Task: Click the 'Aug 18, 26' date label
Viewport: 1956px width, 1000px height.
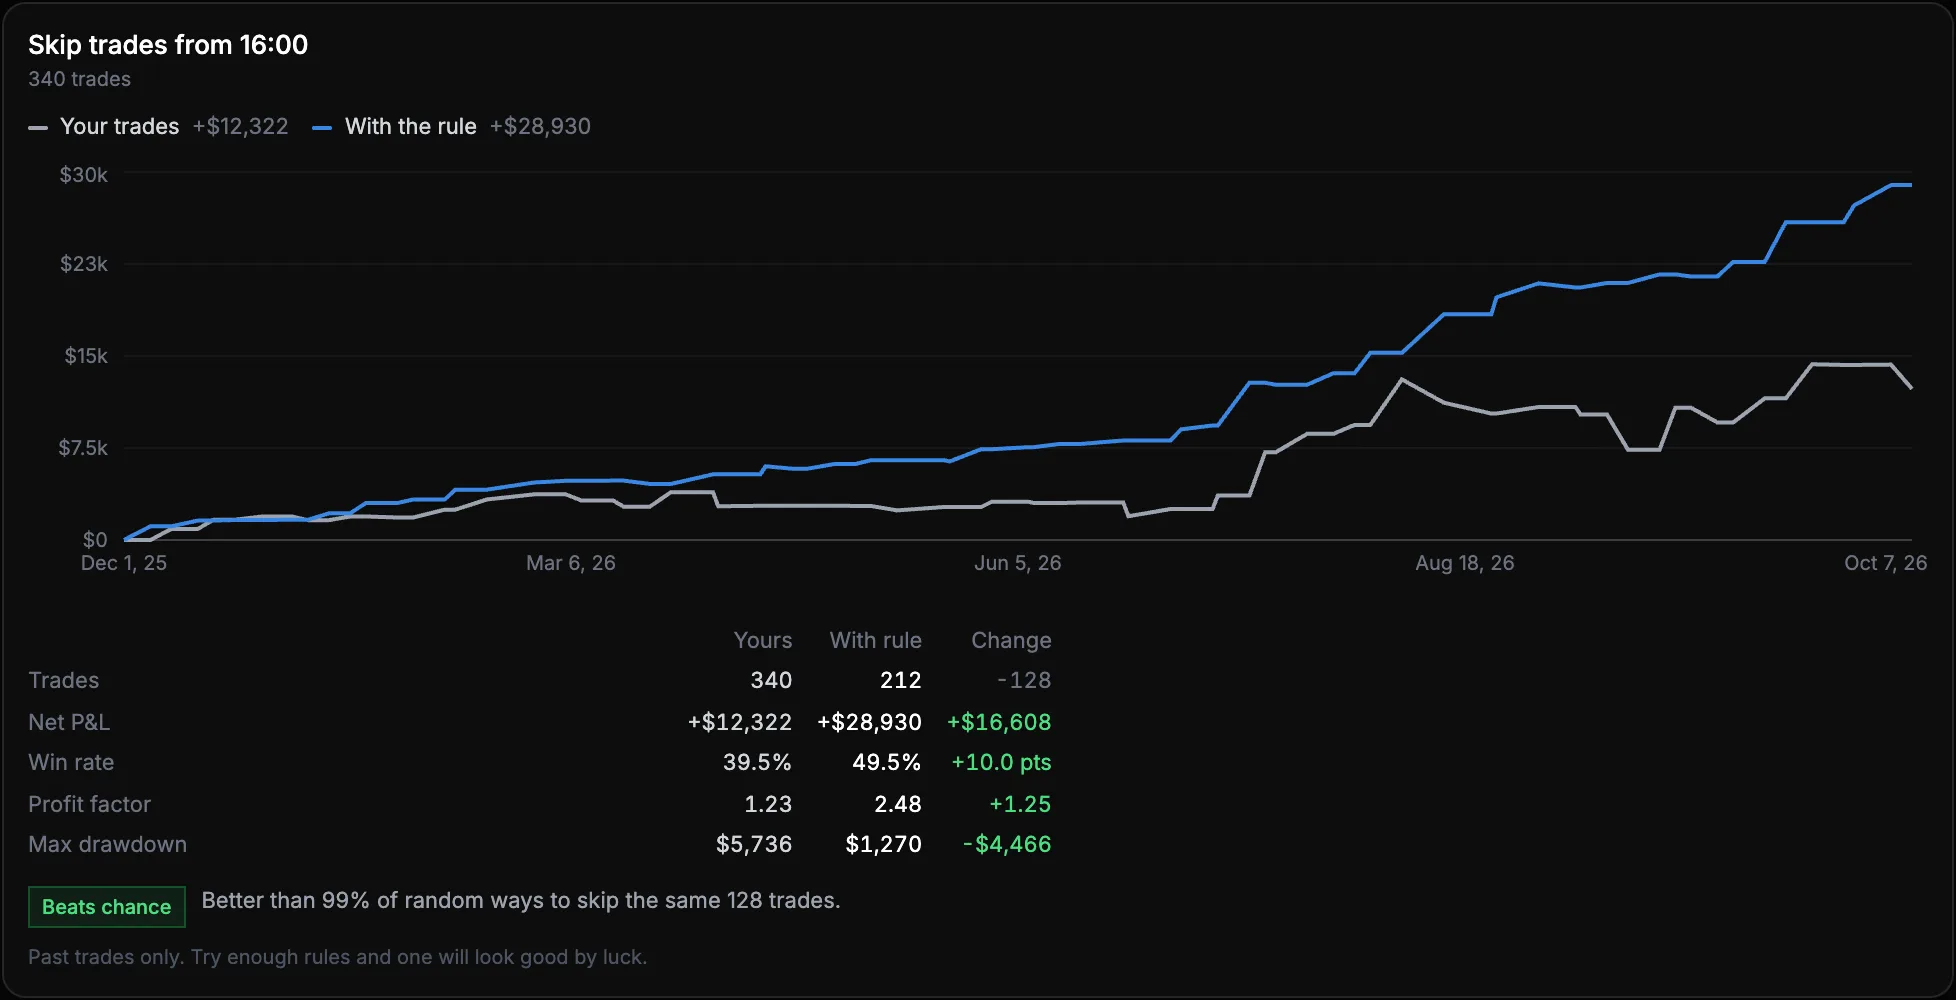Action: pyautogui.click(x=1465, y=563)
